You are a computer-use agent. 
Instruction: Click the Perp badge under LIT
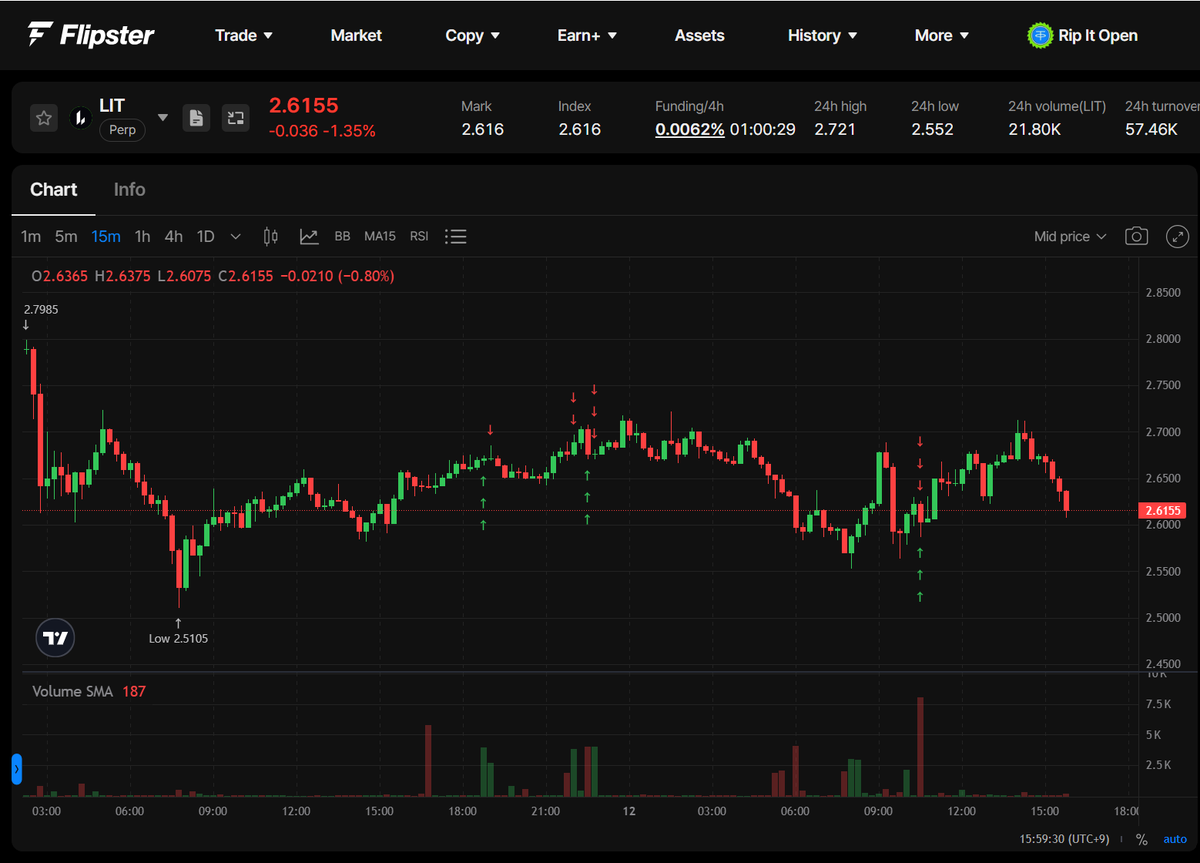pos(122,130)
